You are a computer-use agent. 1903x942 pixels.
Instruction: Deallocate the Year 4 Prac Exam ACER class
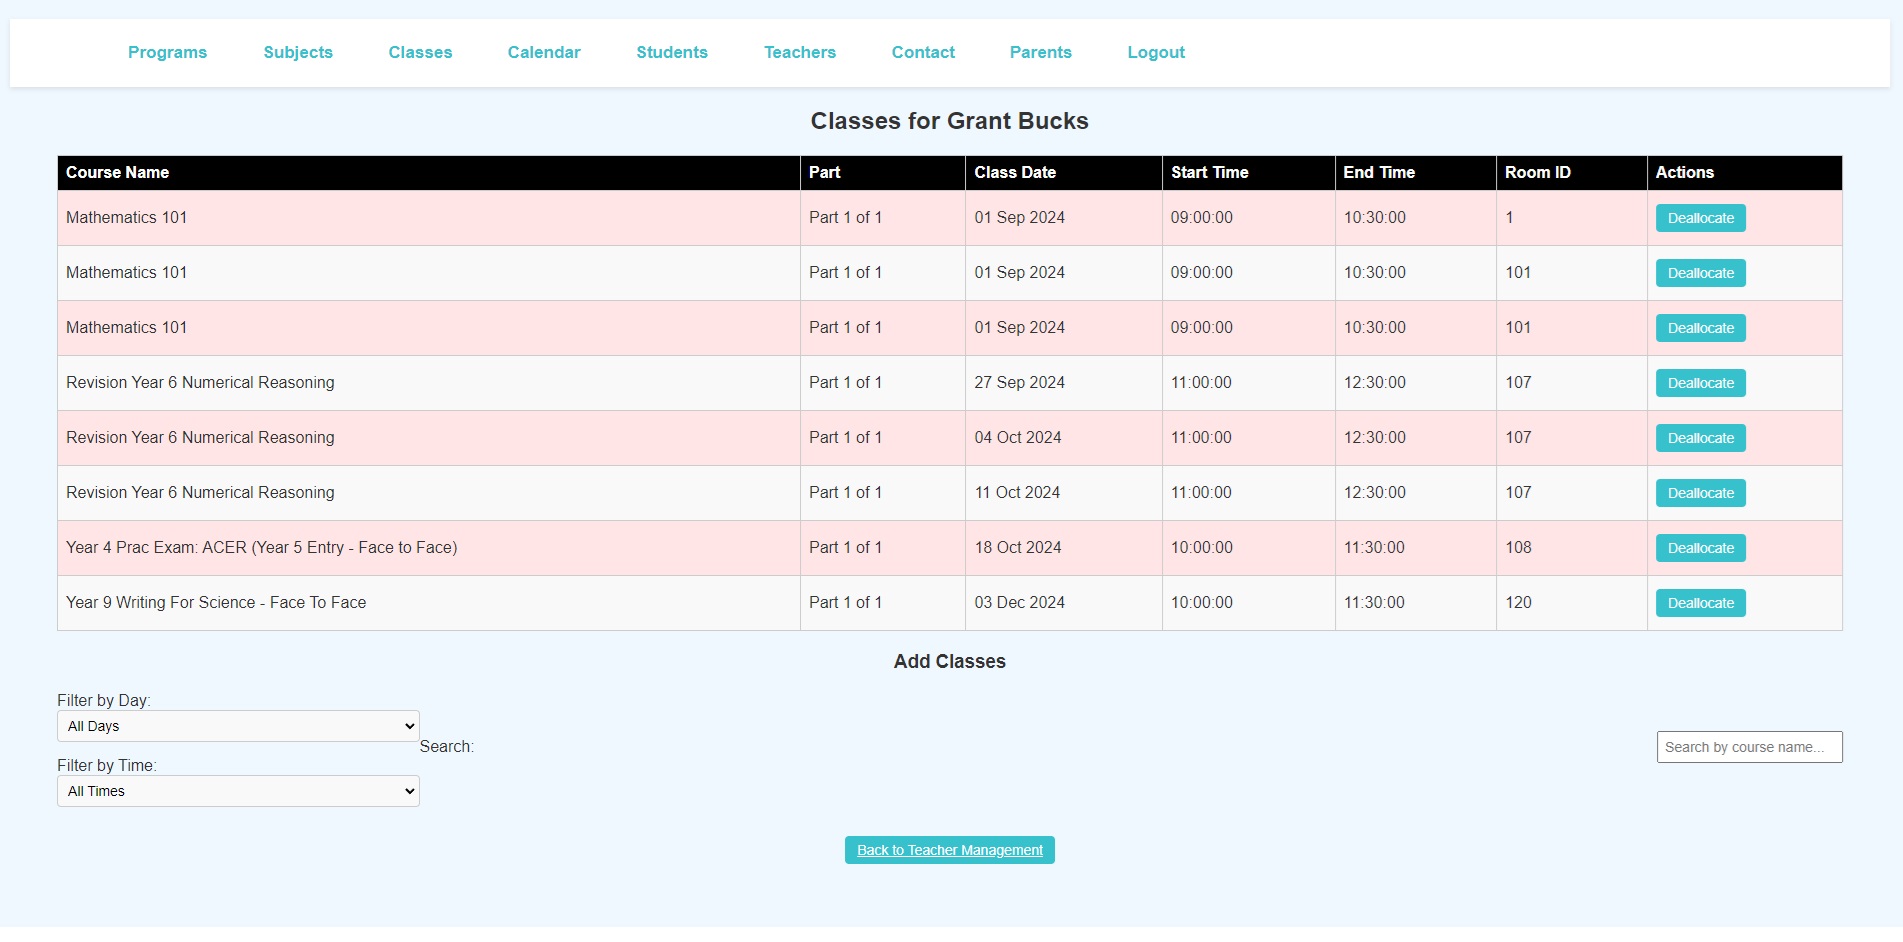click(x=1700, y=548)
